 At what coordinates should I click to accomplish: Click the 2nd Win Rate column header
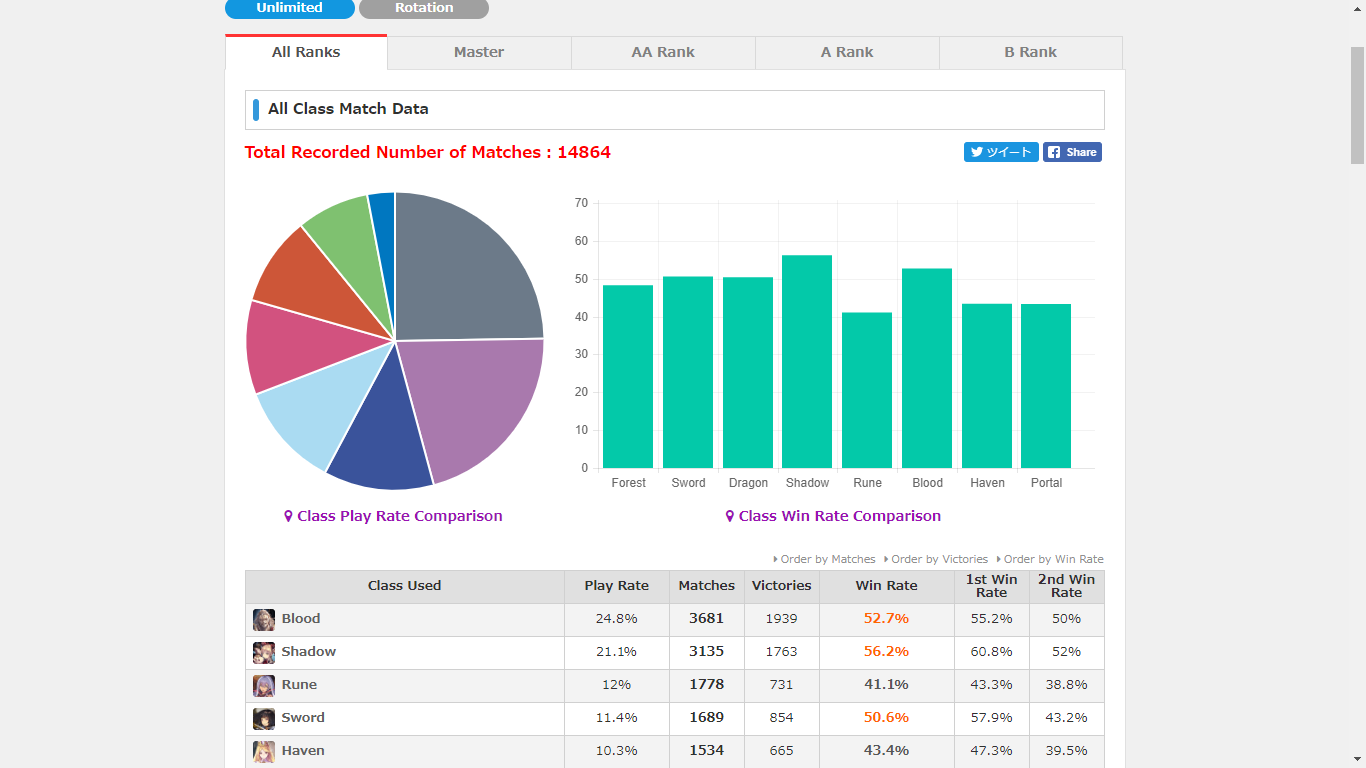coord(1067,586)
